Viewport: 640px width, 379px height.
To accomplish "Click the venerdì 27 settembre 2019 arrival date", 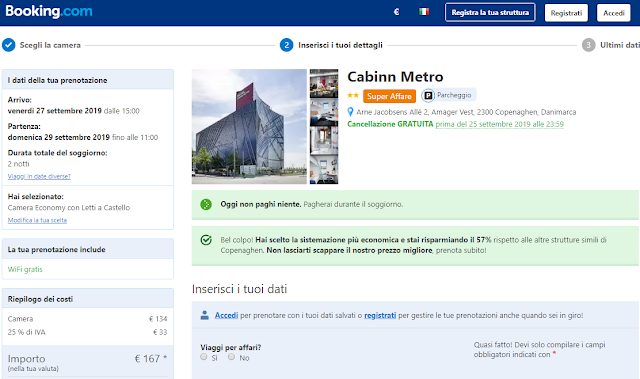I will point(54,111).
